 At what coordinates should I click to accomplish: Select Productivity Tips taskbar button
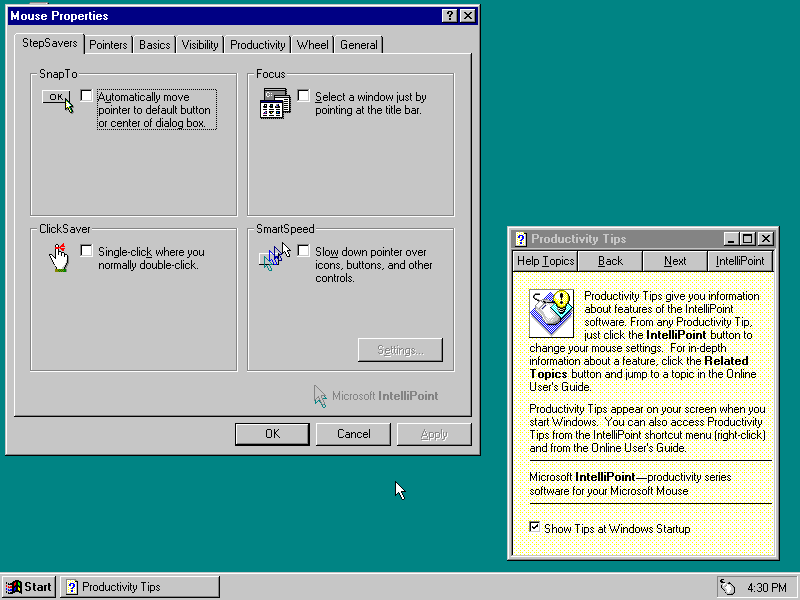click(140, 587)
